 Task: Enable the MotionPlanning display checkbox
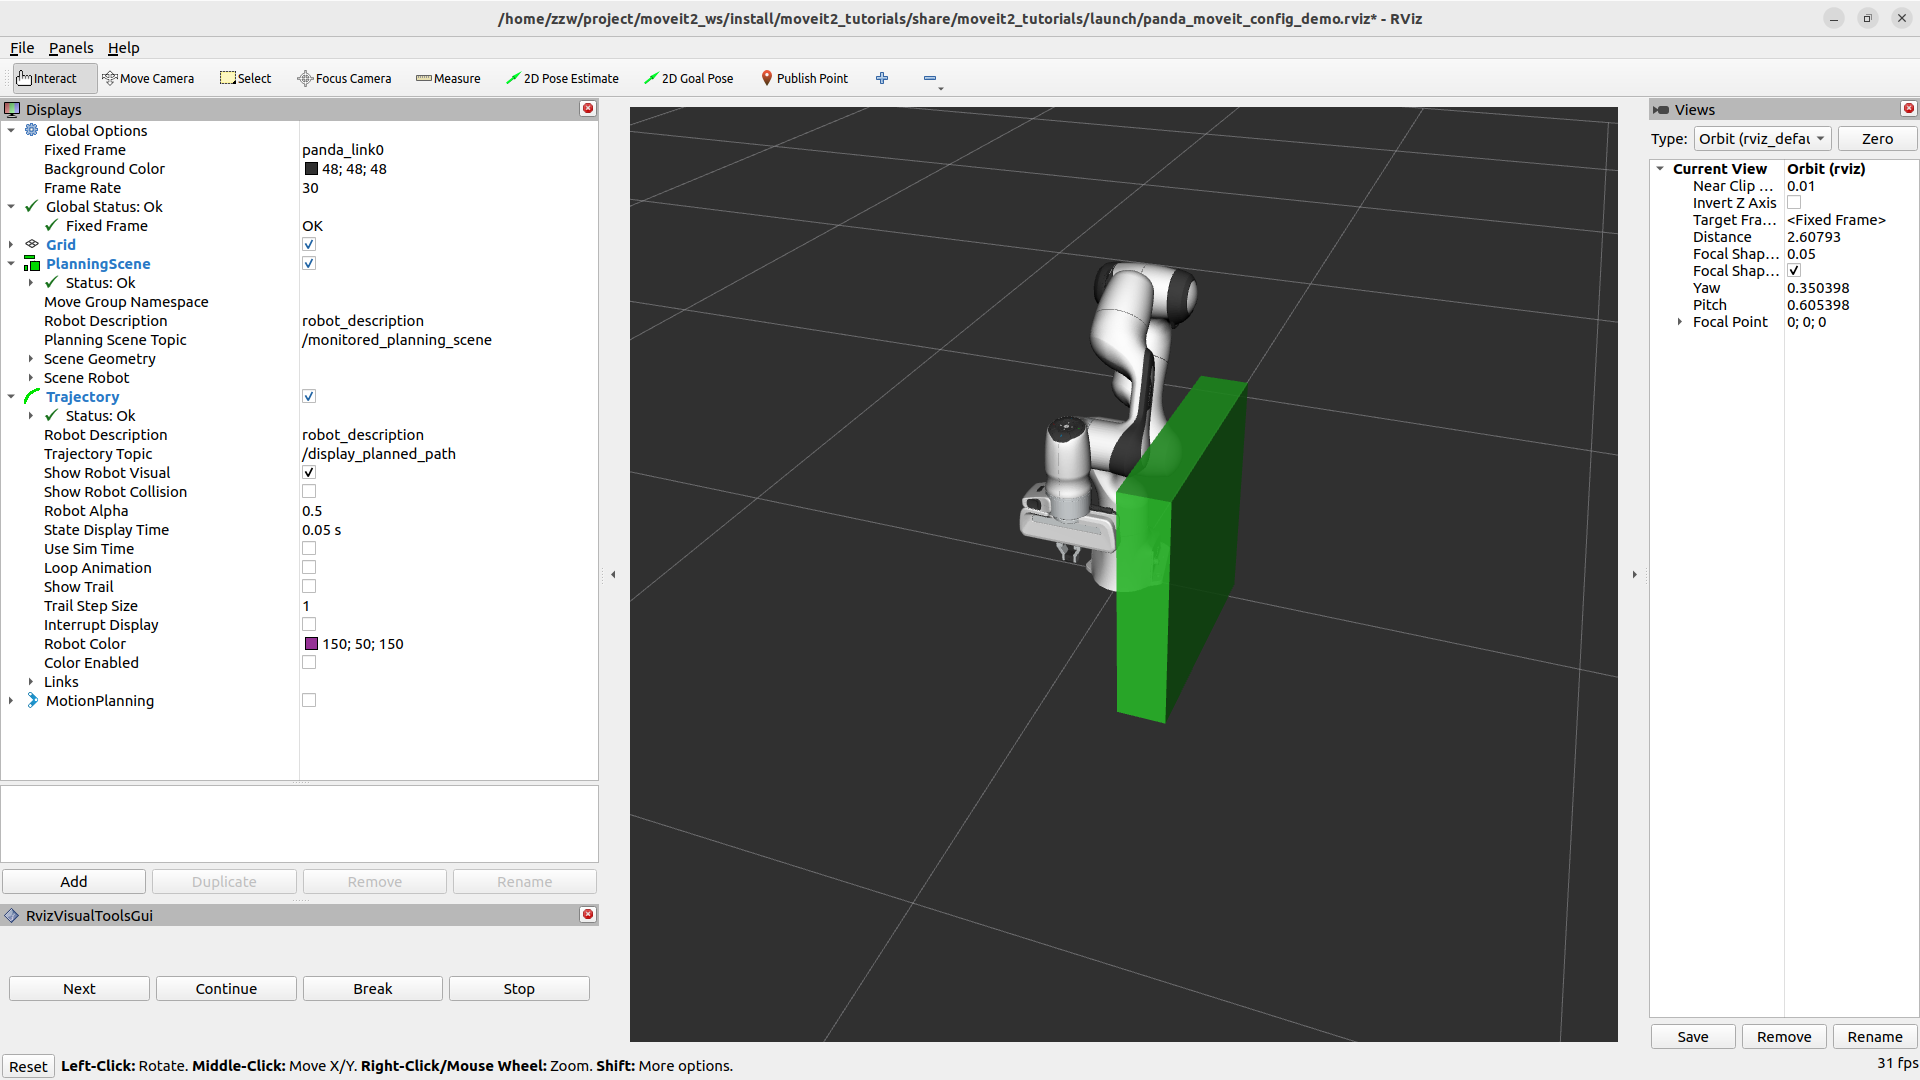click(x=309, y=700)
